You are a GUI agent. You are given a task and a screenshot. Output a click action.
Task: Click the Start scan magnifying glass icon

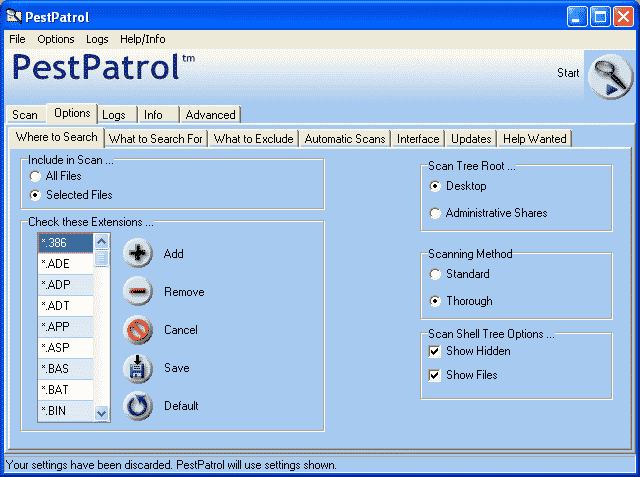coord(610,76)
